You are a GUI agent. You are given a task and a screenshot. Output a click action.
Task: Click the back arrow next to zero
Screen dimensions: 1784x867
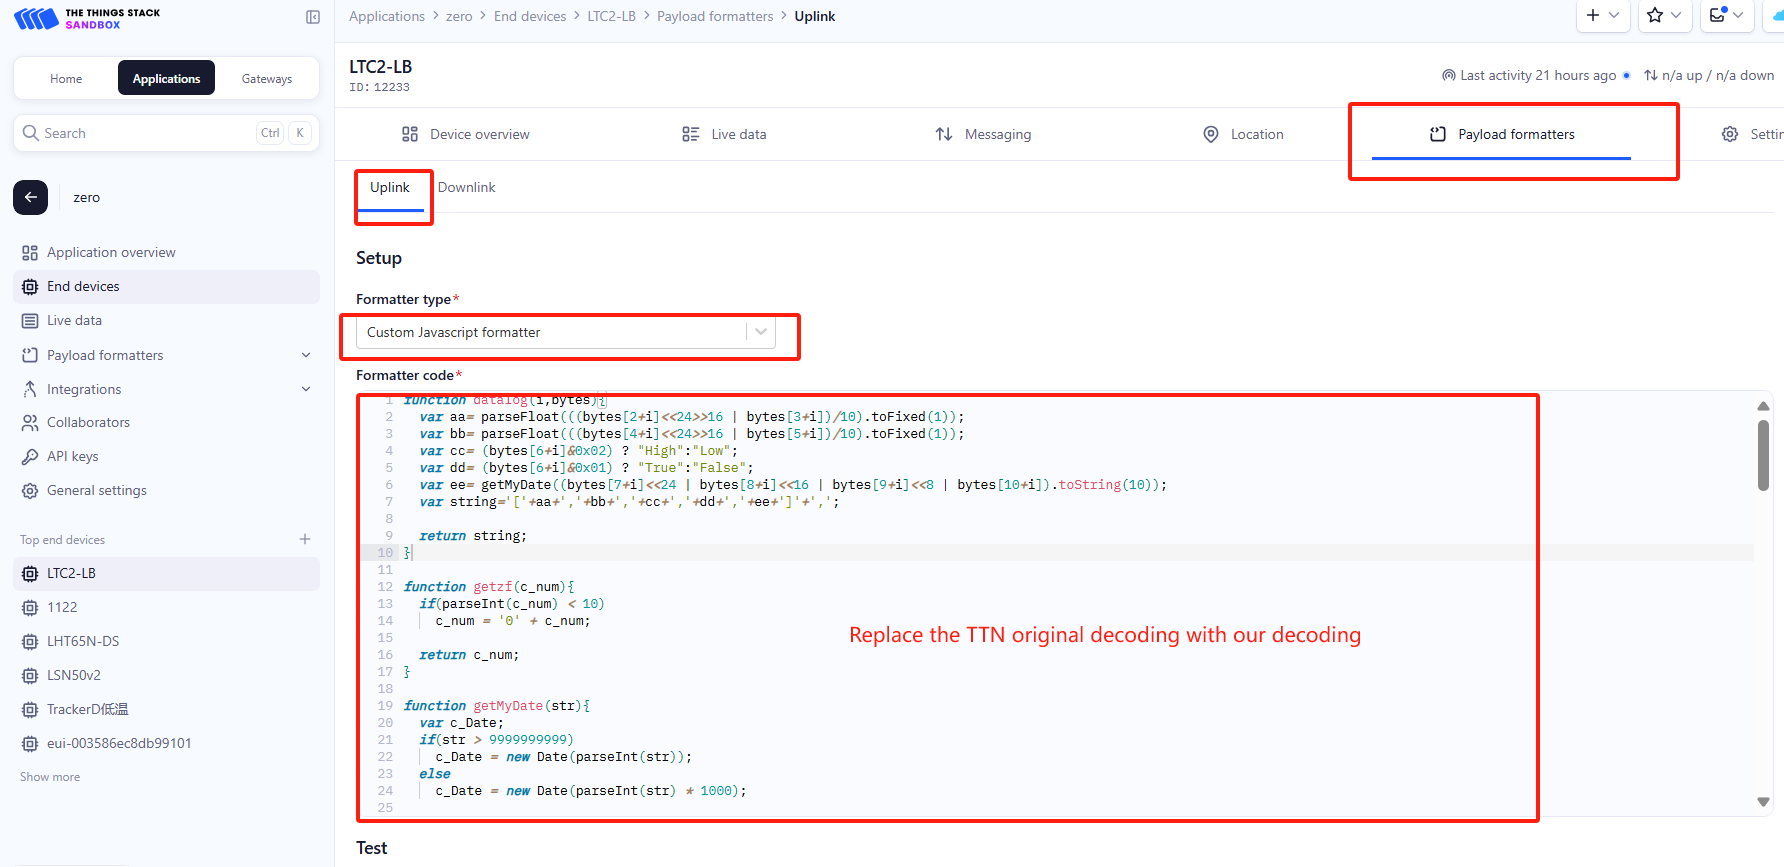click(30, 197)
